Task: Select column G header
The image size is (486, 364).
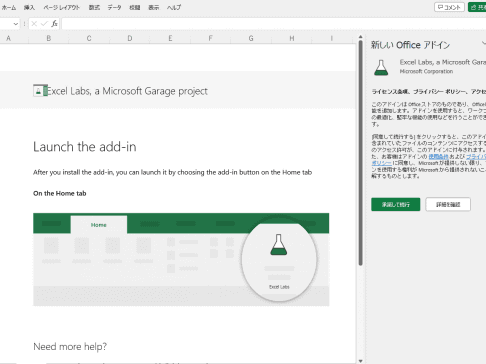Action: [251, 38]
